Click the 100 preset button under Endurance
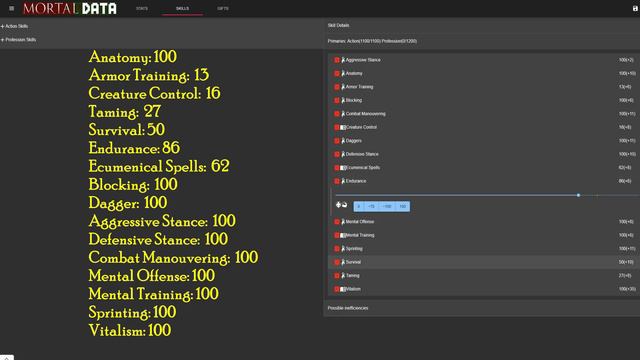Screen dimensions: 640x360 pyautogui.click(x=402, y=207)
